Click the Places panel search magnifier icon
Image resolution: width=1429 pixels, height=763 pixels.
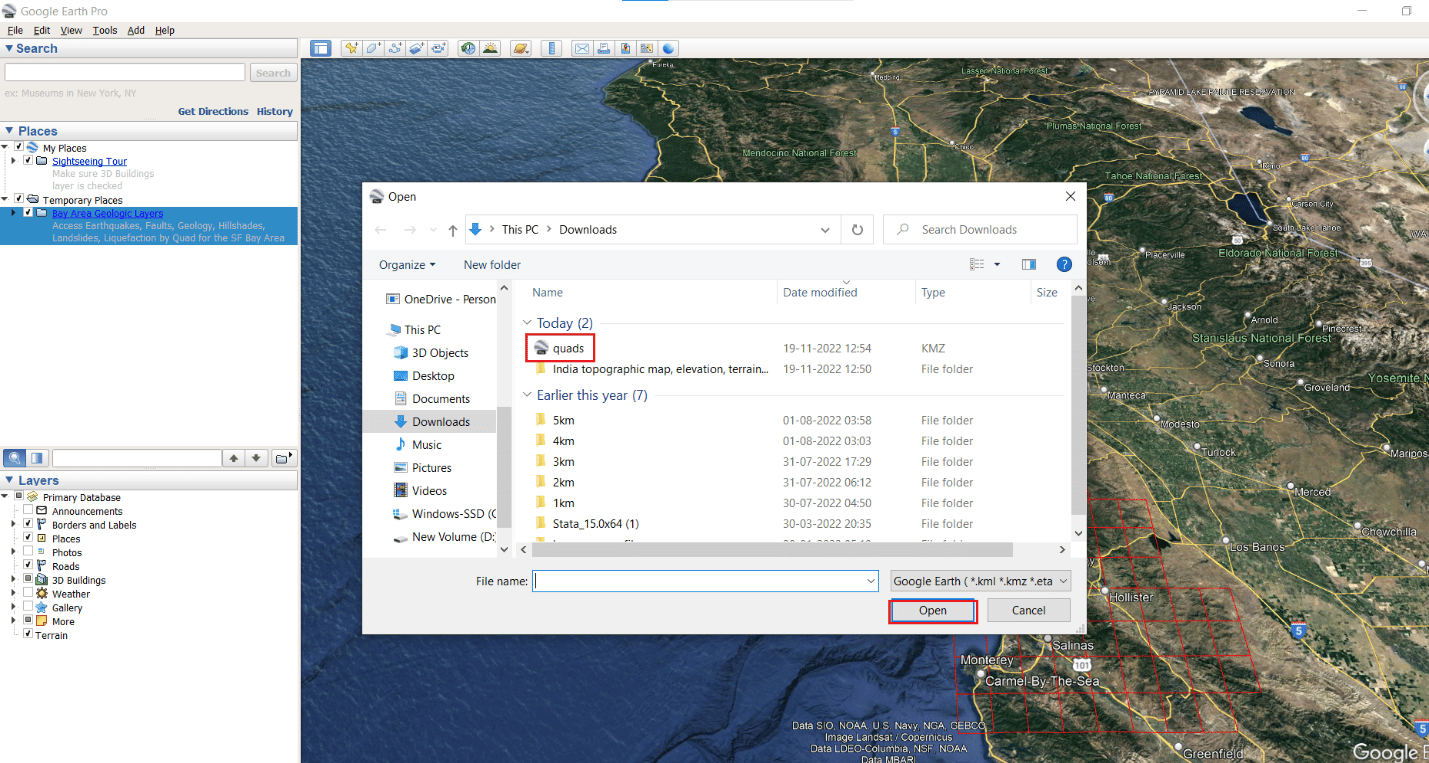point(15,458)
